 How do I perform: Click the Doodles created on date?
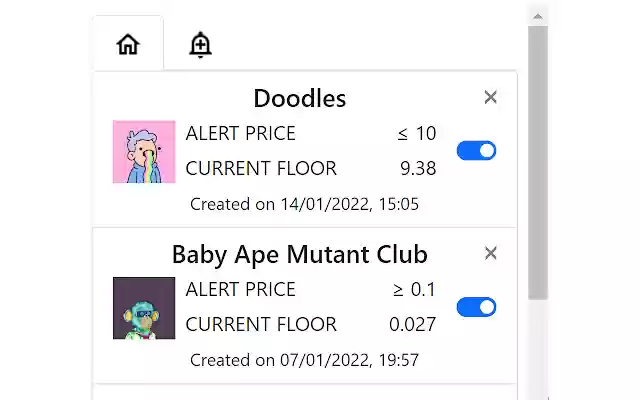(304, 204)
